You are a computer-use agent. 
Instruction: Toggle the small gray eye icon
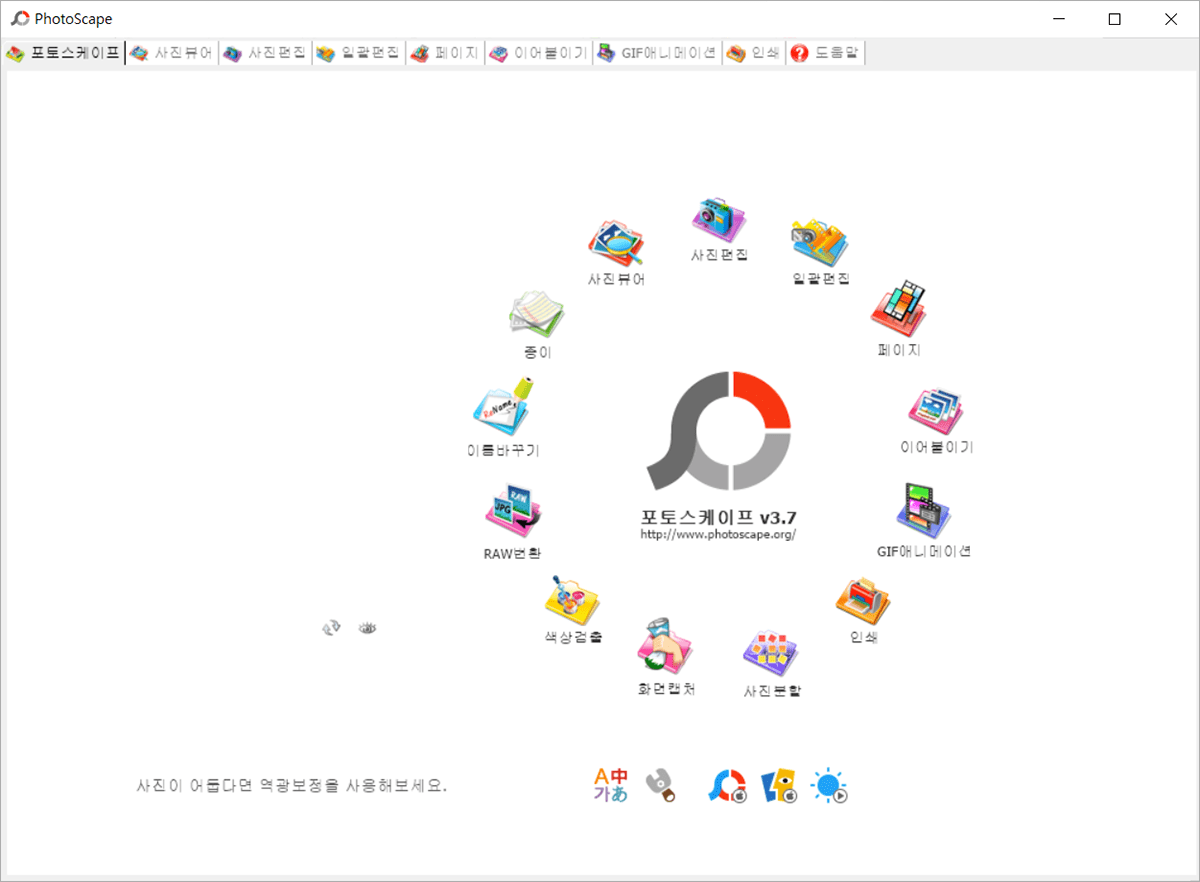pyautogui.click(x=368, y=627)
